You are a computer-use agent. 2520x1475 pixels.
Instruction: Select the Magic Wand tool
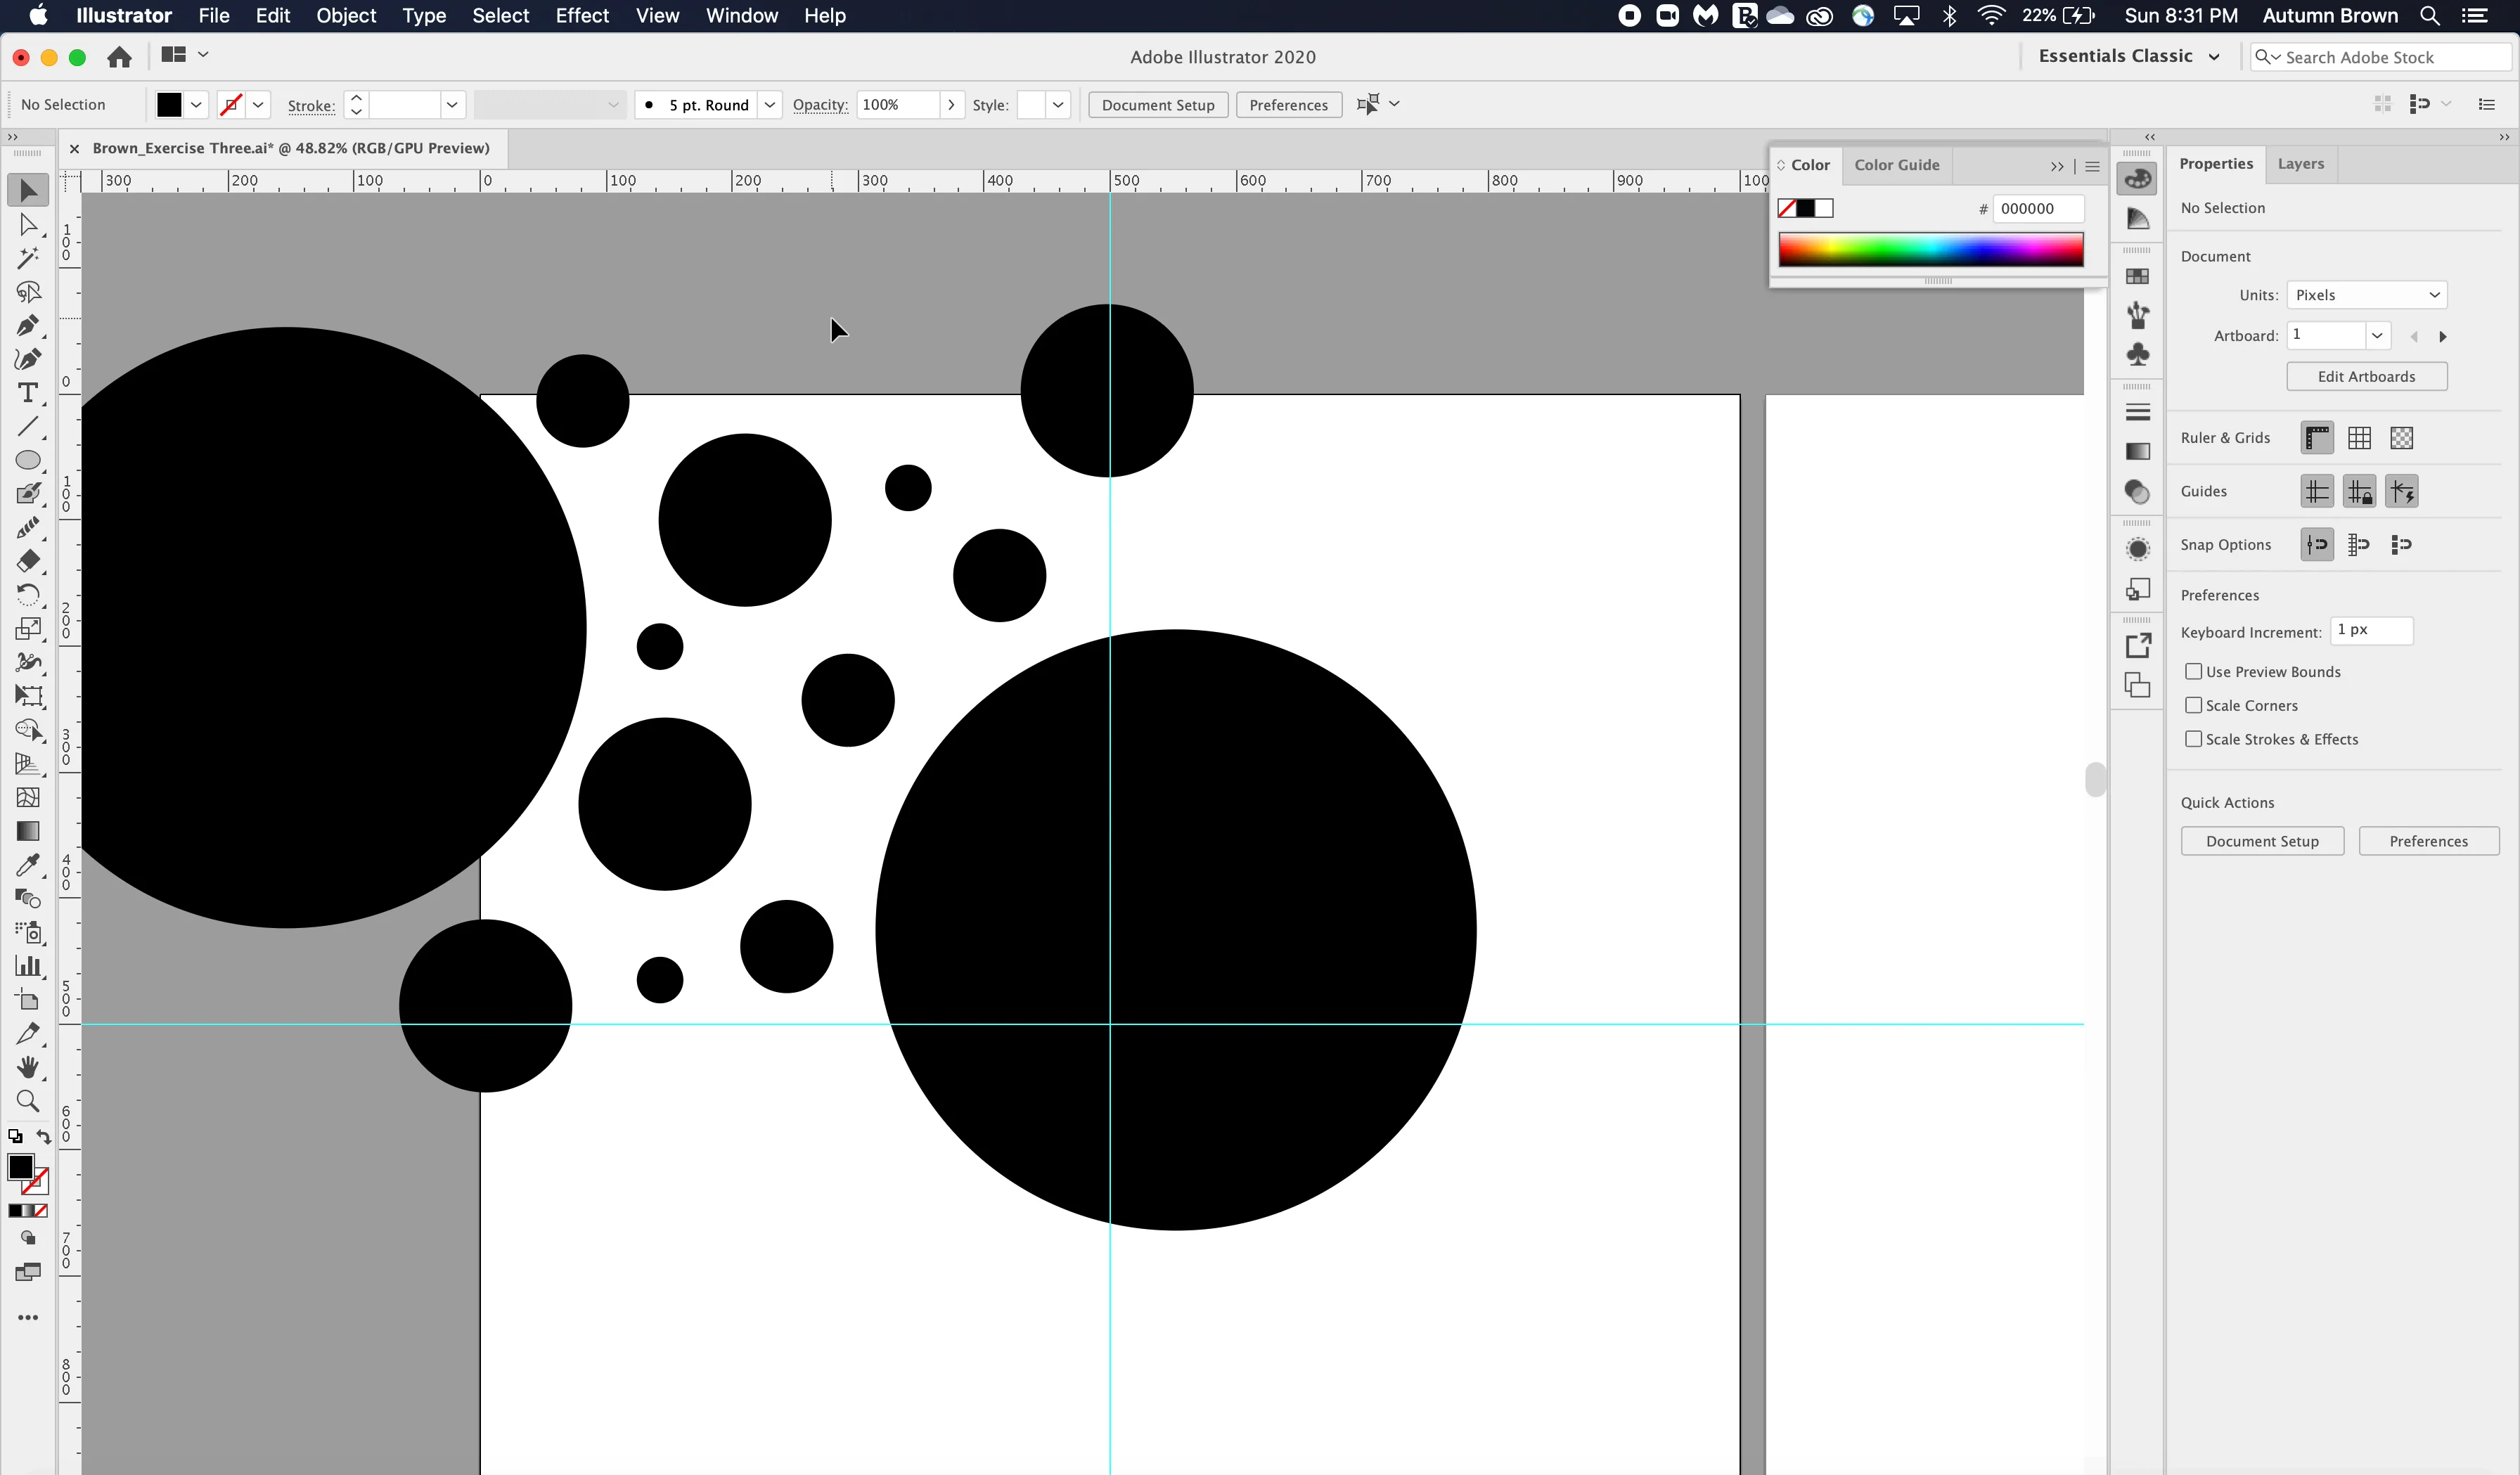pyautogui.click(x=28, y=258)
